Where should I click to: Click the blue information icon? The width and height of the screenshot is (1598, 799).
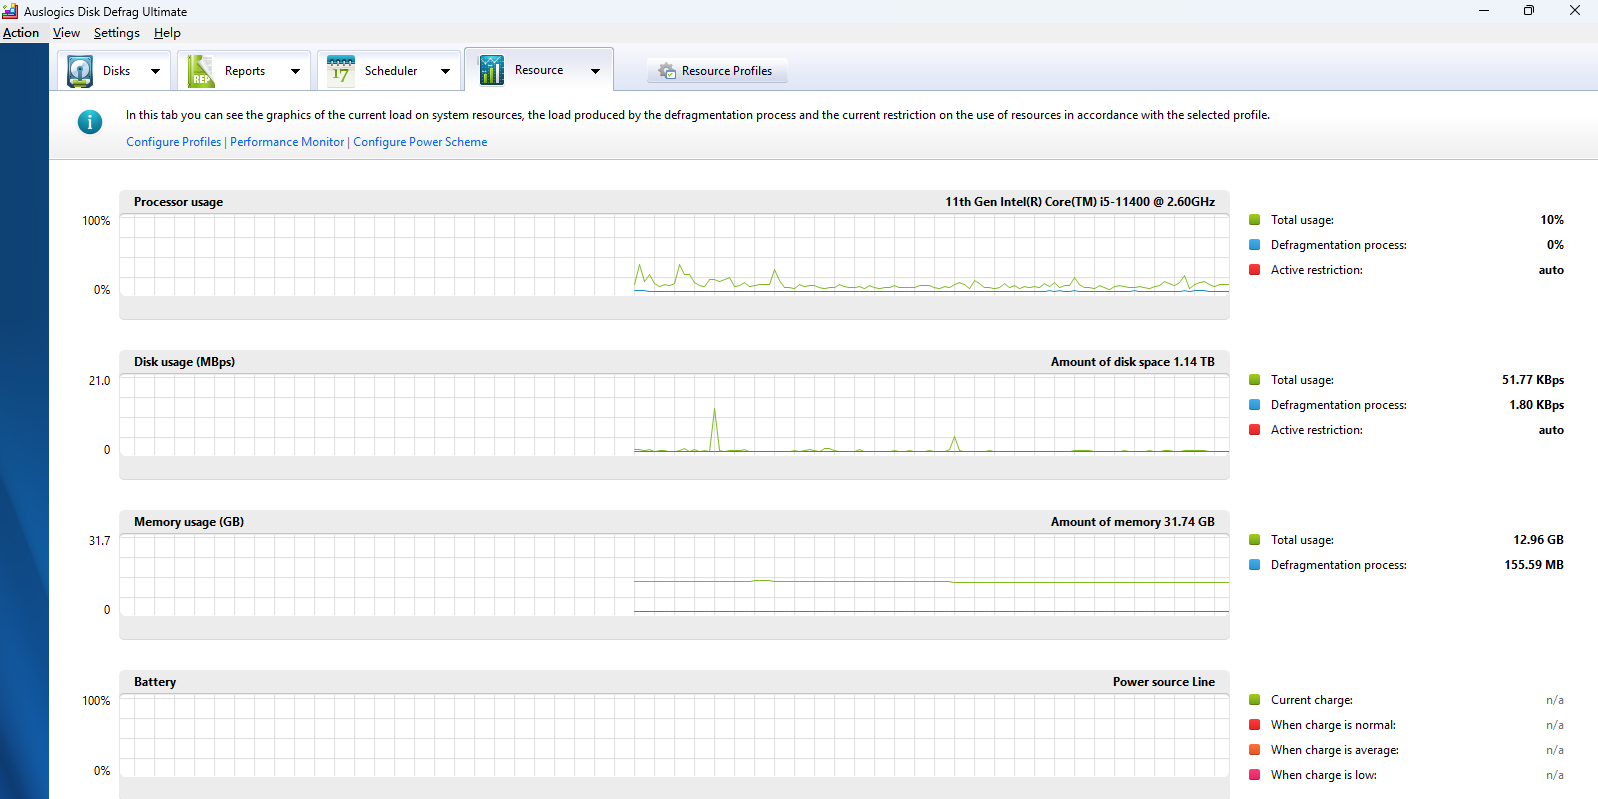coord(90,122)
